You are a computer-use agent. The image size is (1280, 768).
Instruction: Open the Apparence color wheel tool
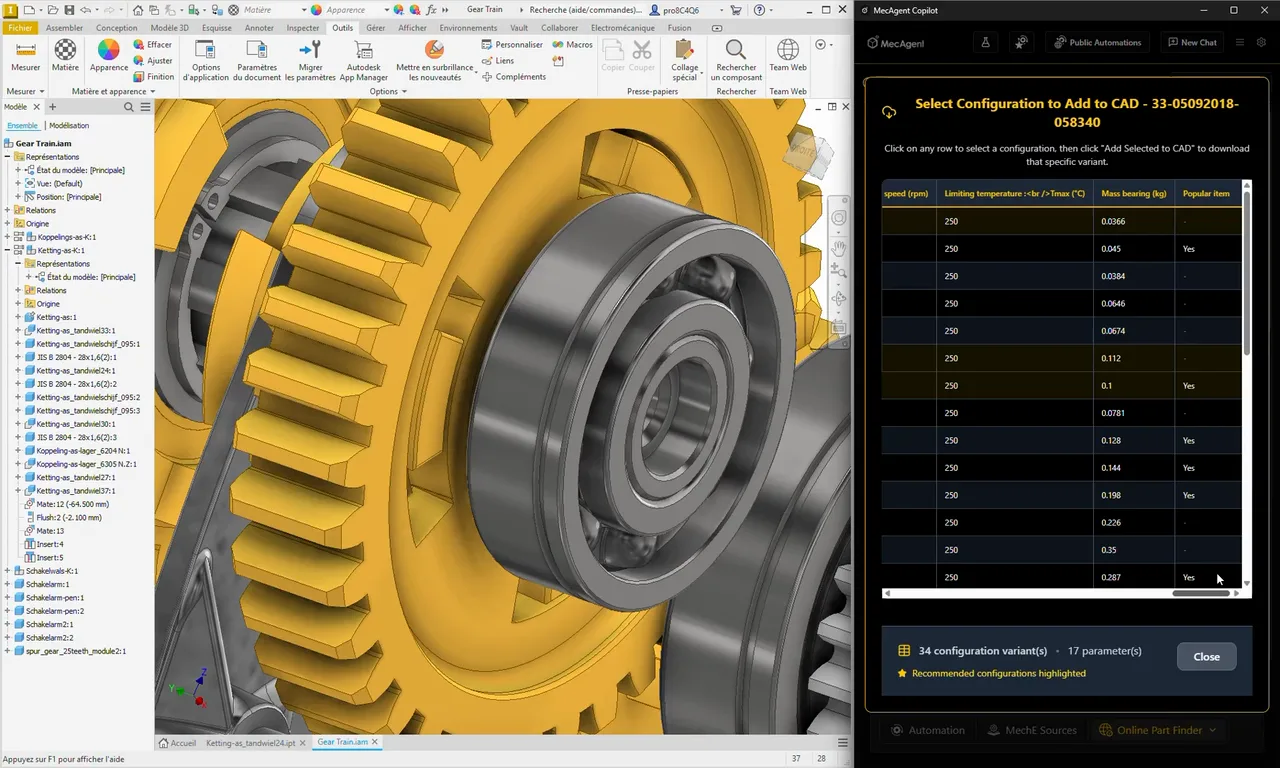[108, 56]
